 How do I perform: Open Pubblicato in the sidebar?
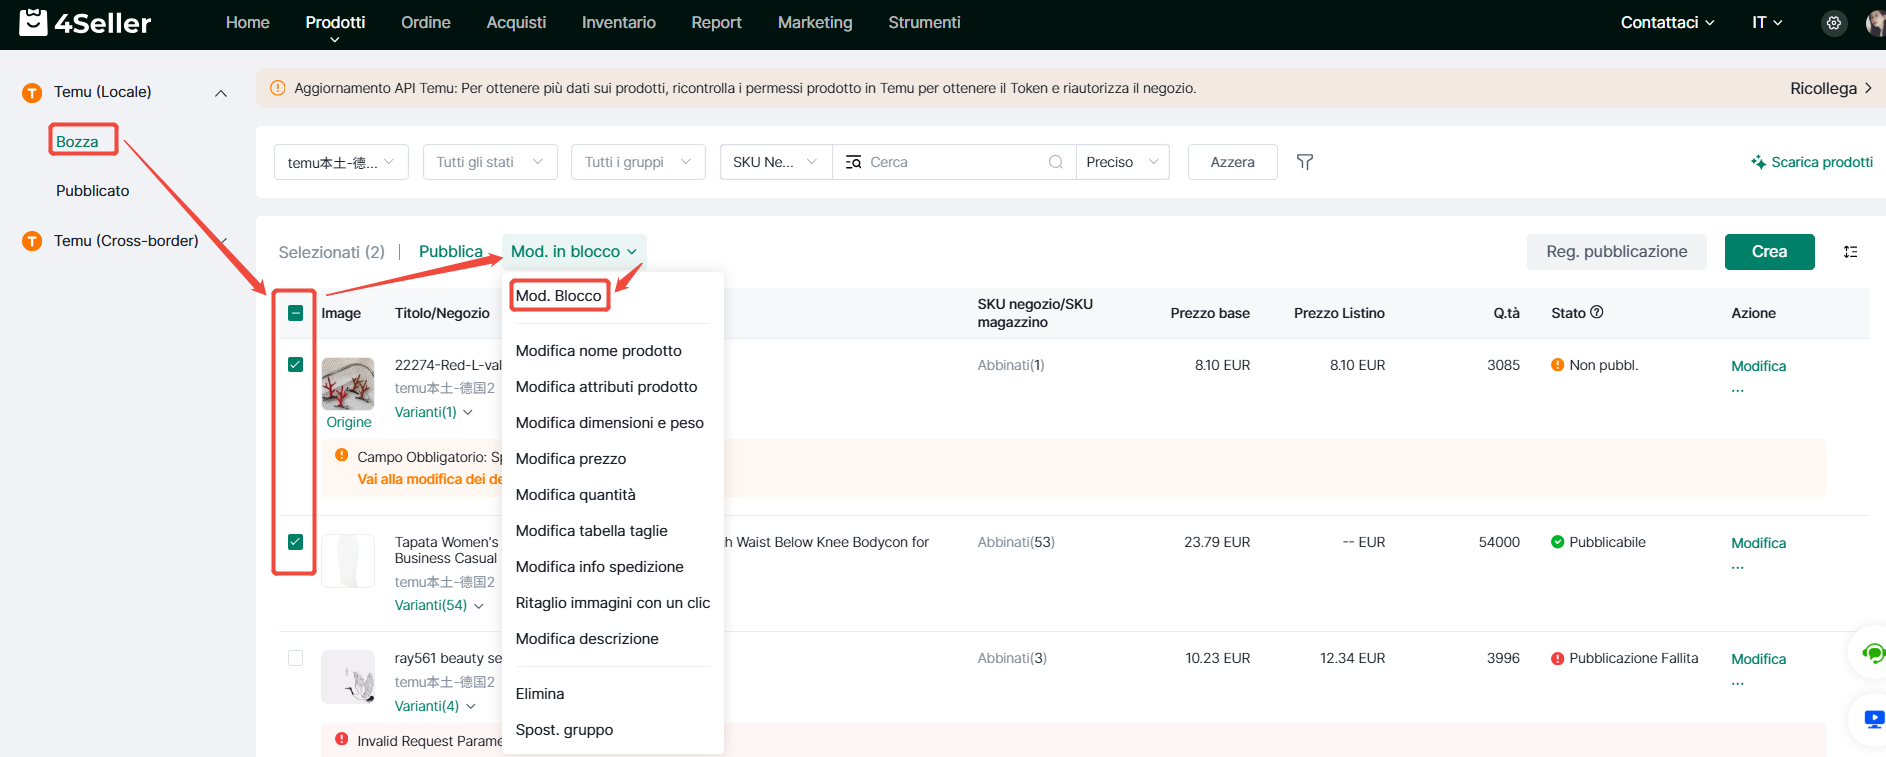[93, 191]
